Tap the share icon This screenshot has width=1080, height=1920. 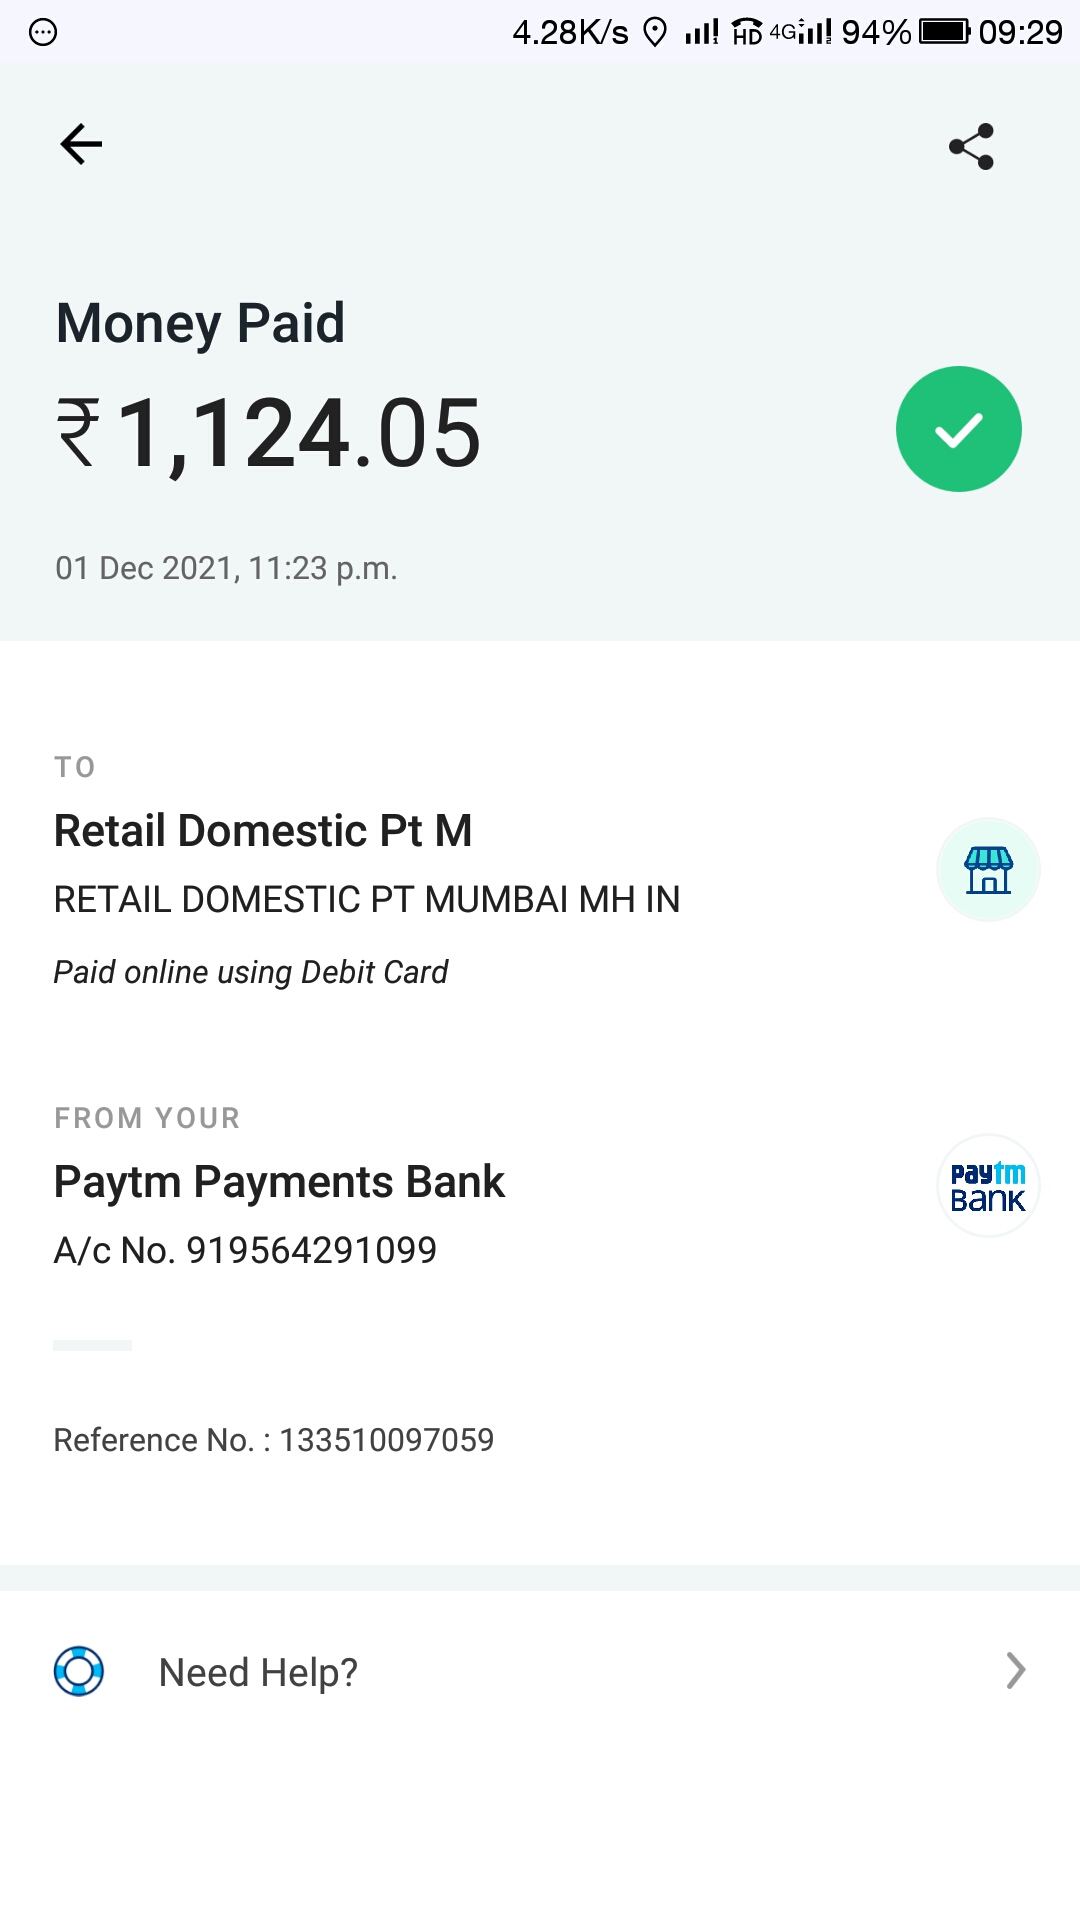971,147
